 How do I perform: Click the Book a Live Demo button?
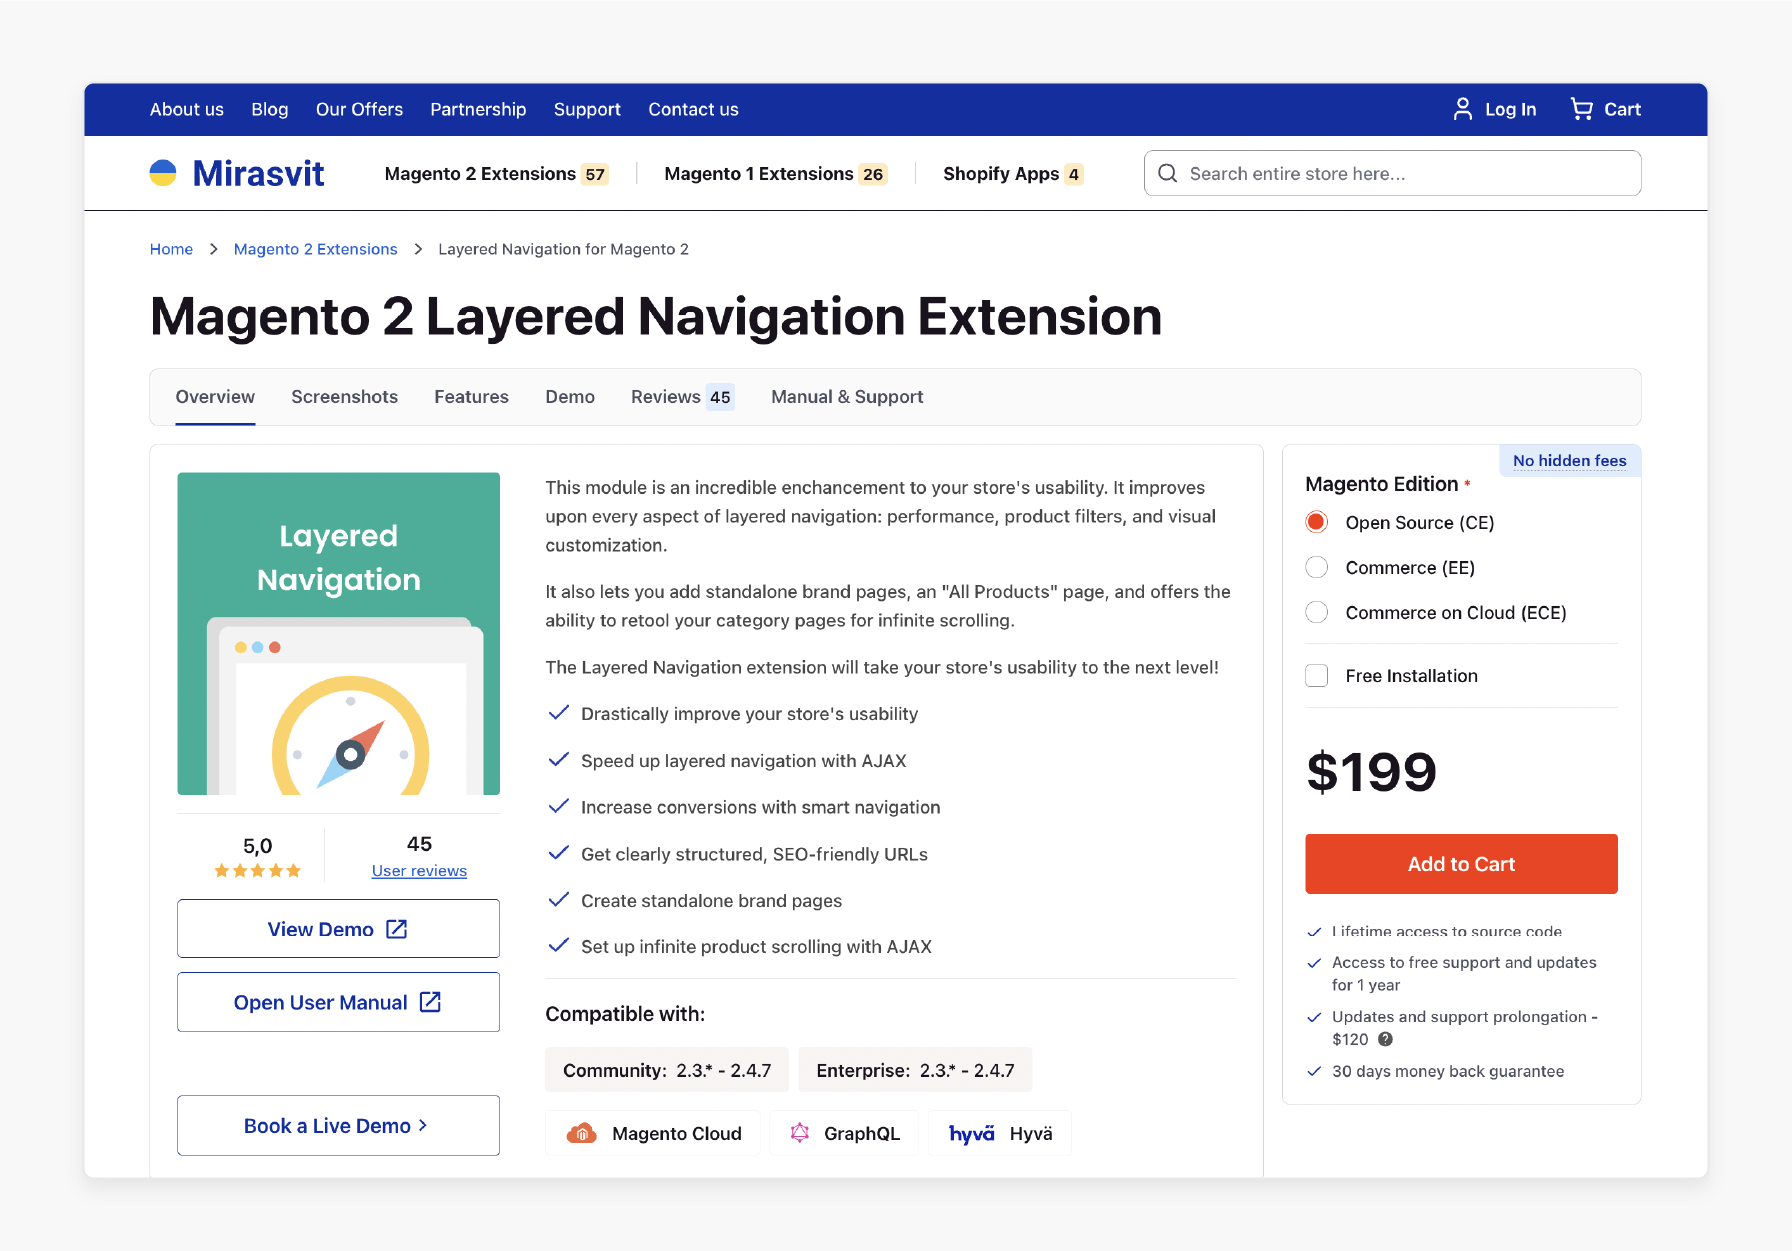(x=338, y=1125)
